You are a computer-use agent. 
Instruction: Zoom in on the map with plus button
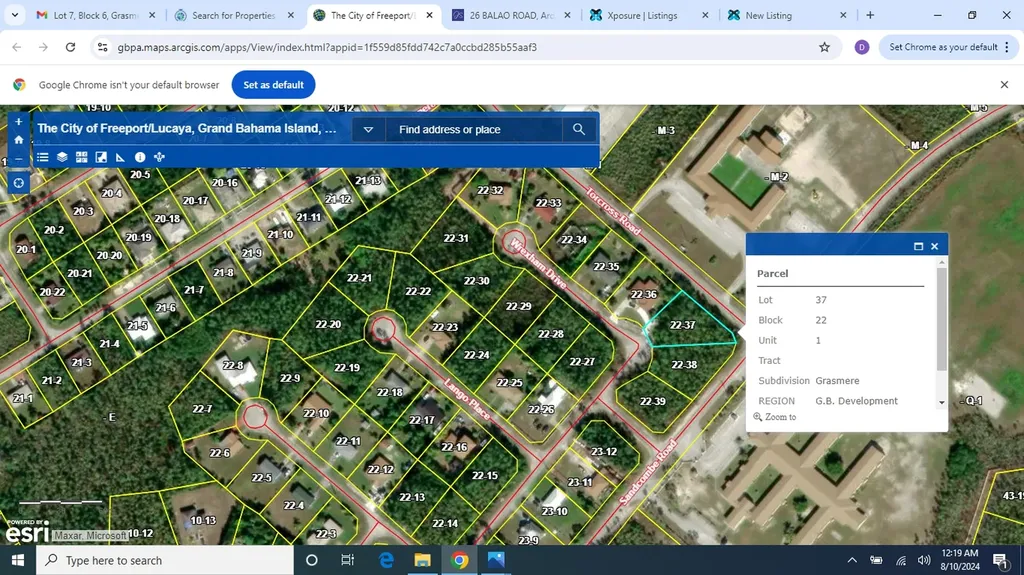(18, 122)
